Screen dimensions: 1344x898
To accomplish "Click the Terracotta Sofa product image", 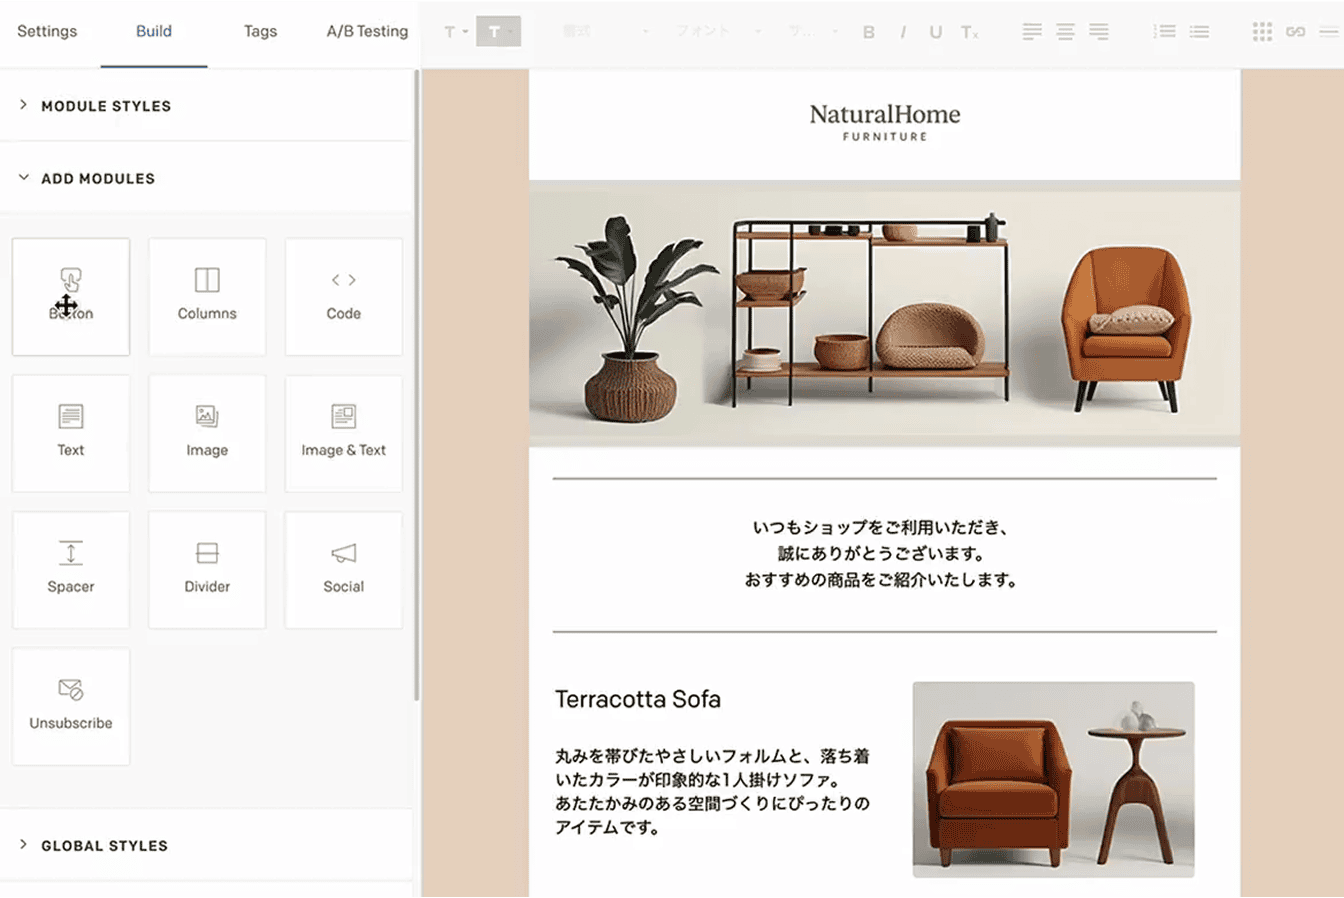I will point(1053,779).
